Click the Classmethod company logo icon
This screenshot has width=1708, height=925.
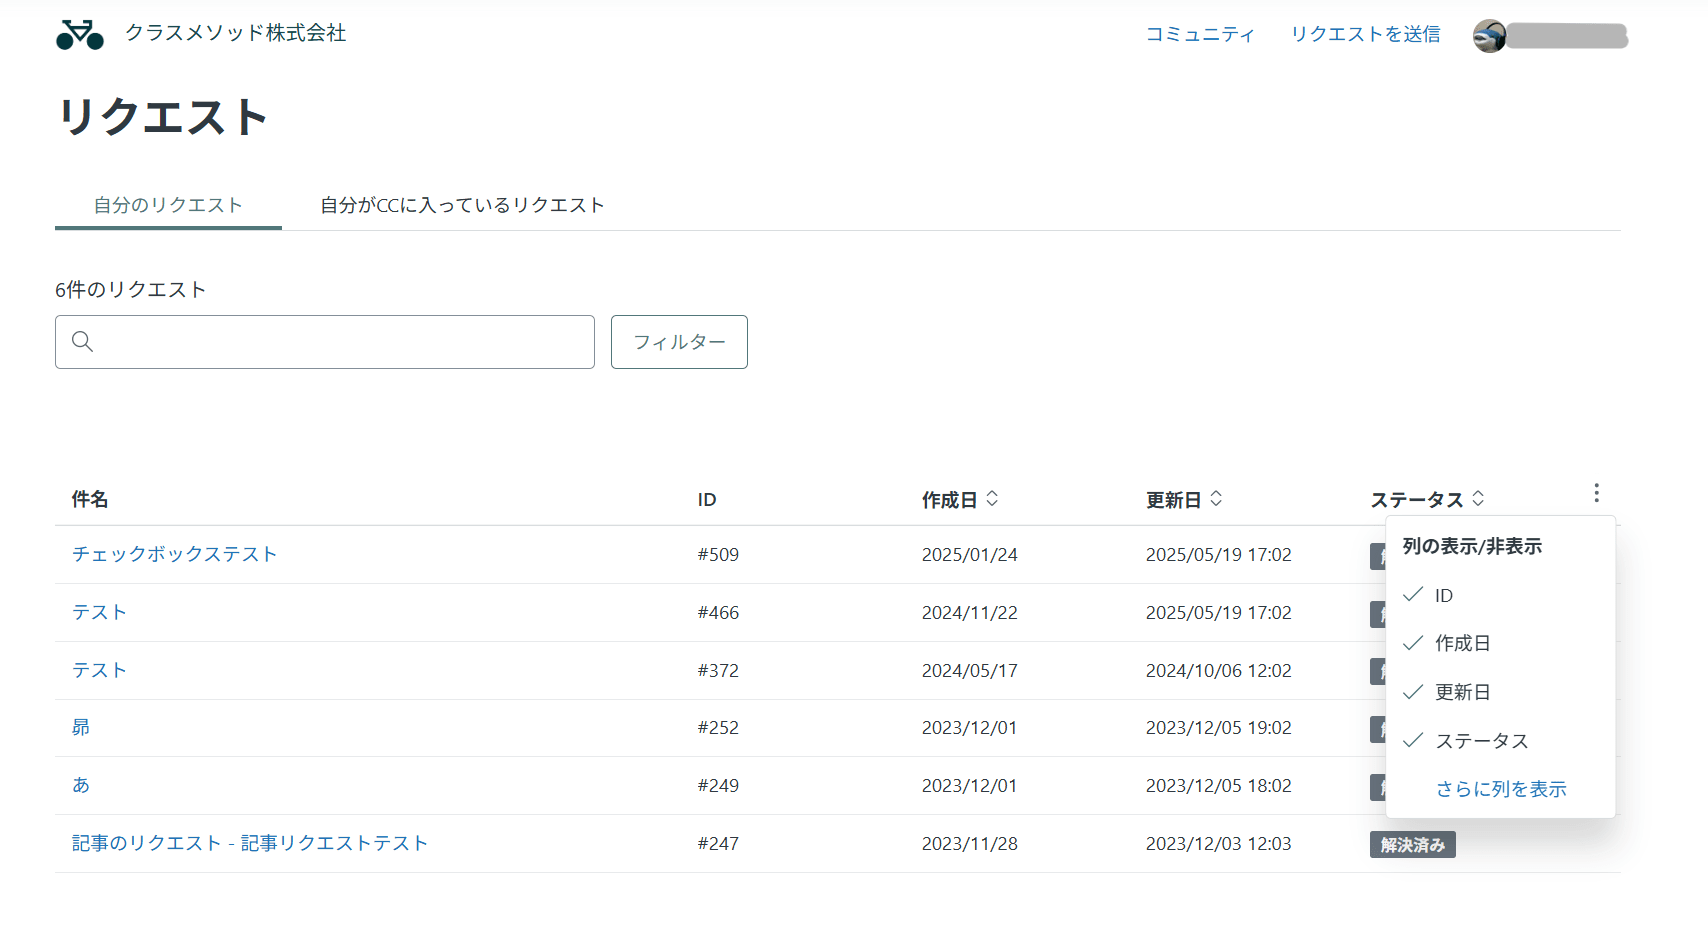[80, 33]
